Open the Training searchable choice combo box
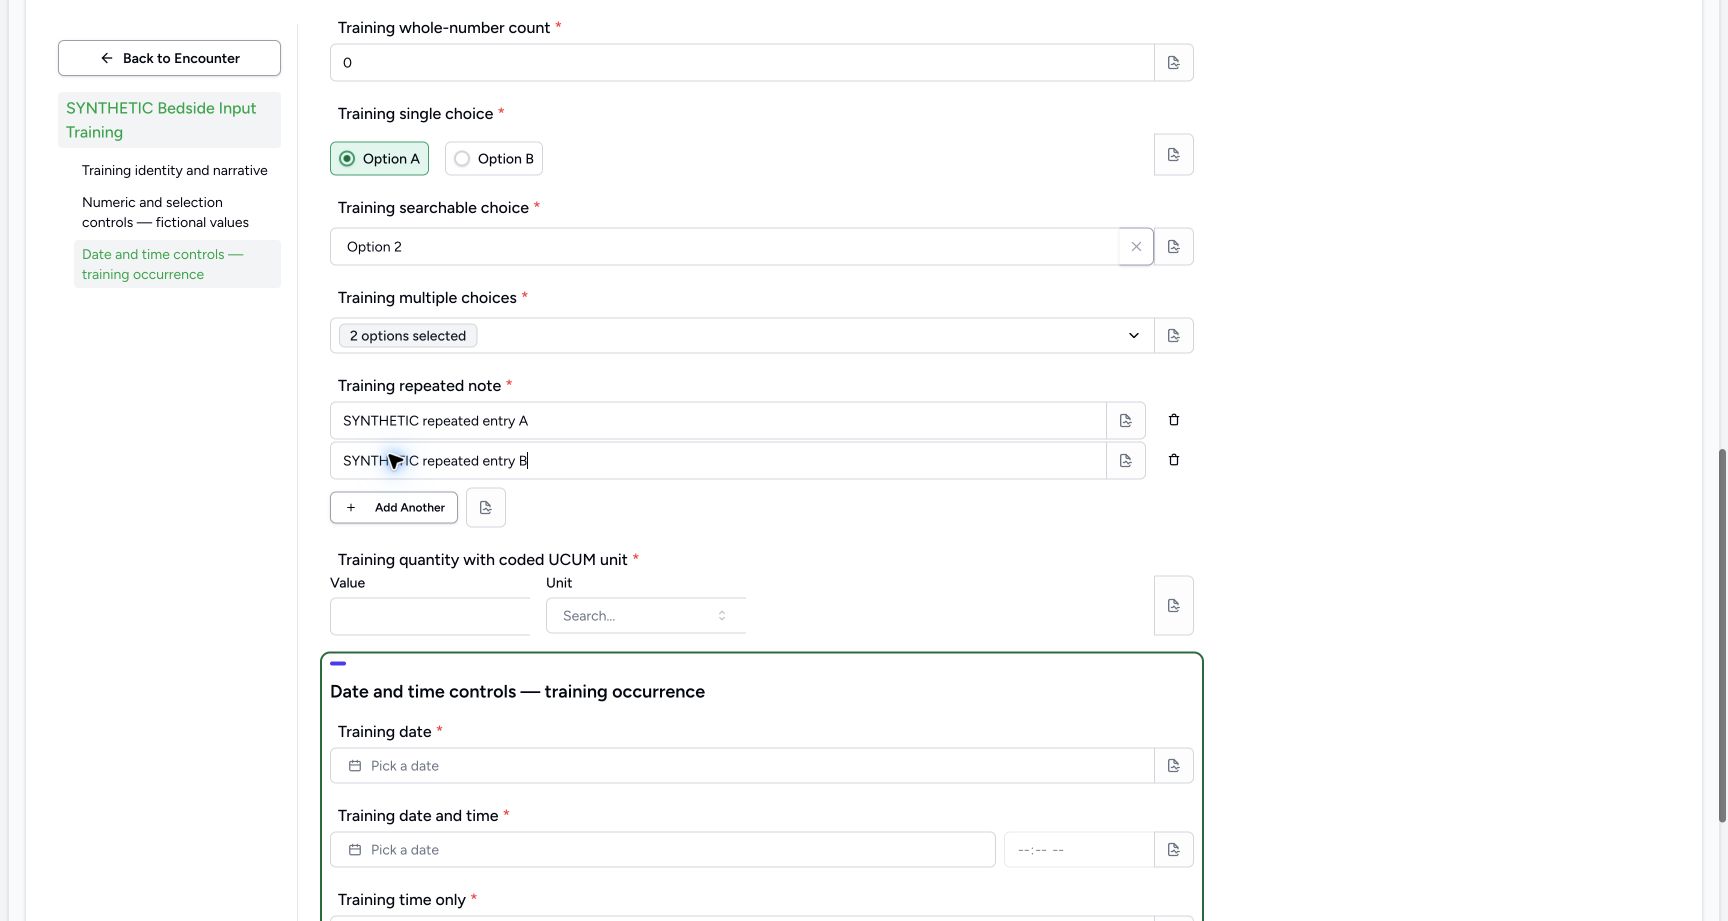Screen dimensions: 1728x921 pyautogui.click(x=725, y=247)
